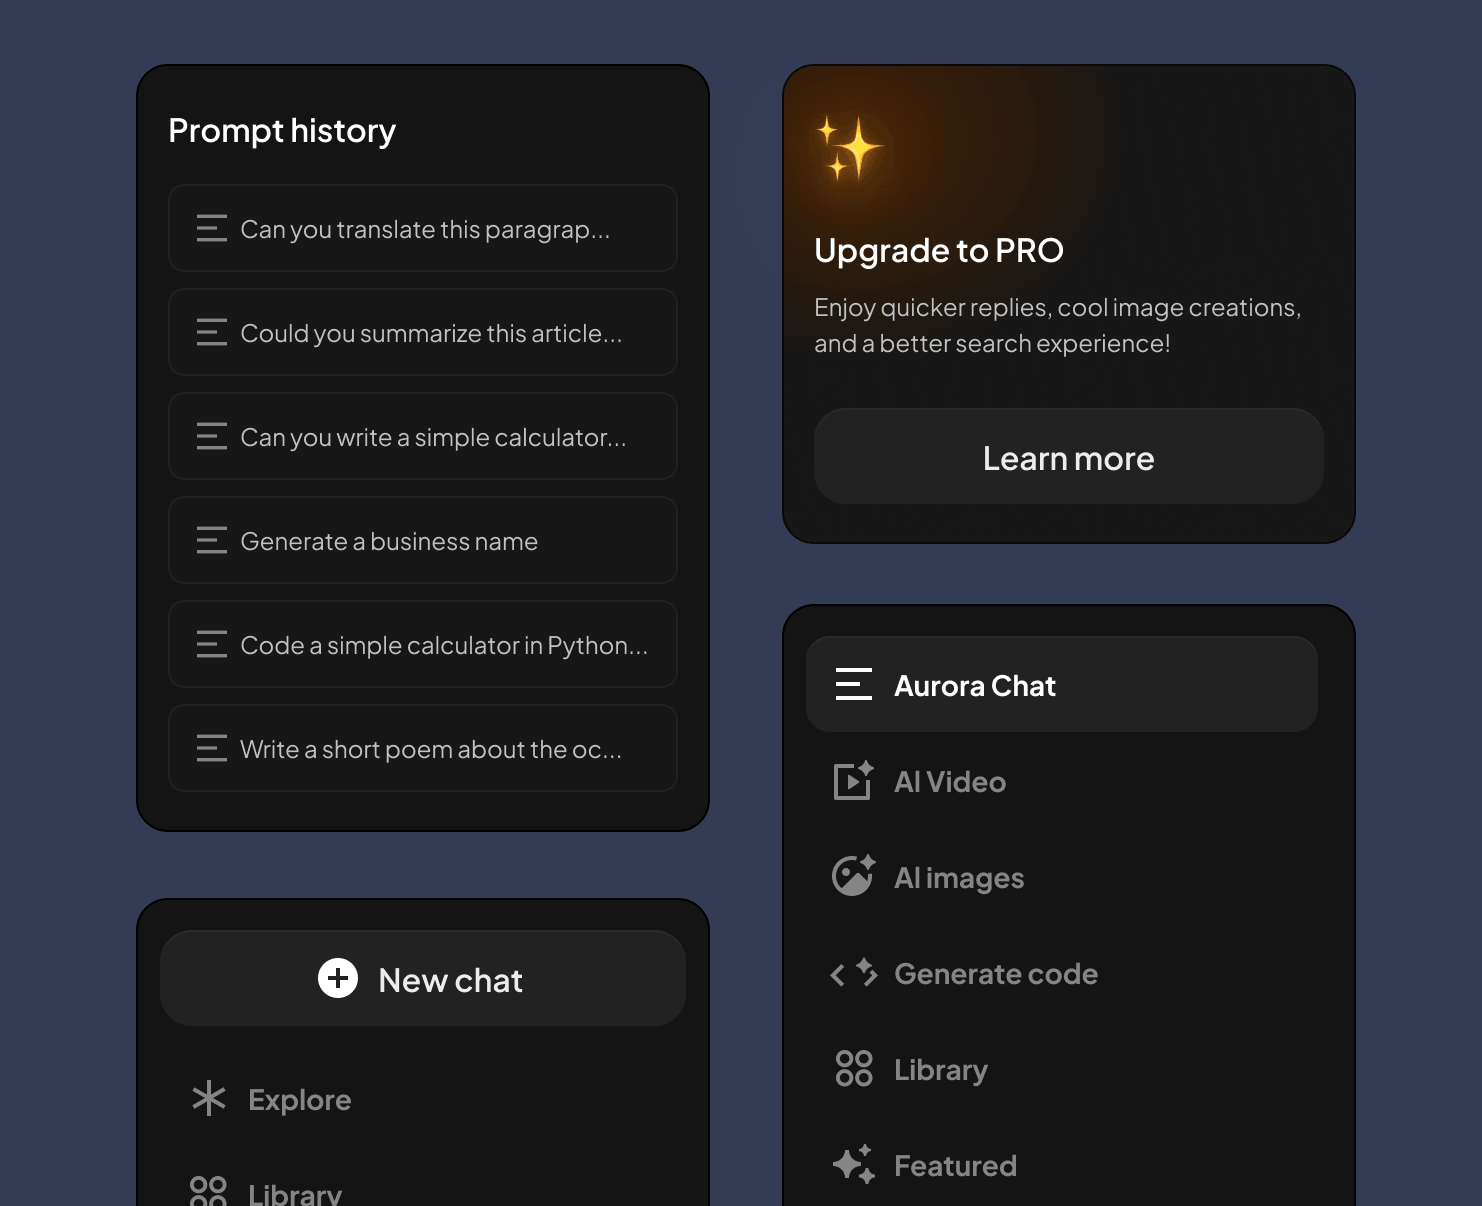Screen dimensions: 1482x1206
Task: Select the 'Can you write a simple calculator' prompt
Action: tap(422, 436)
